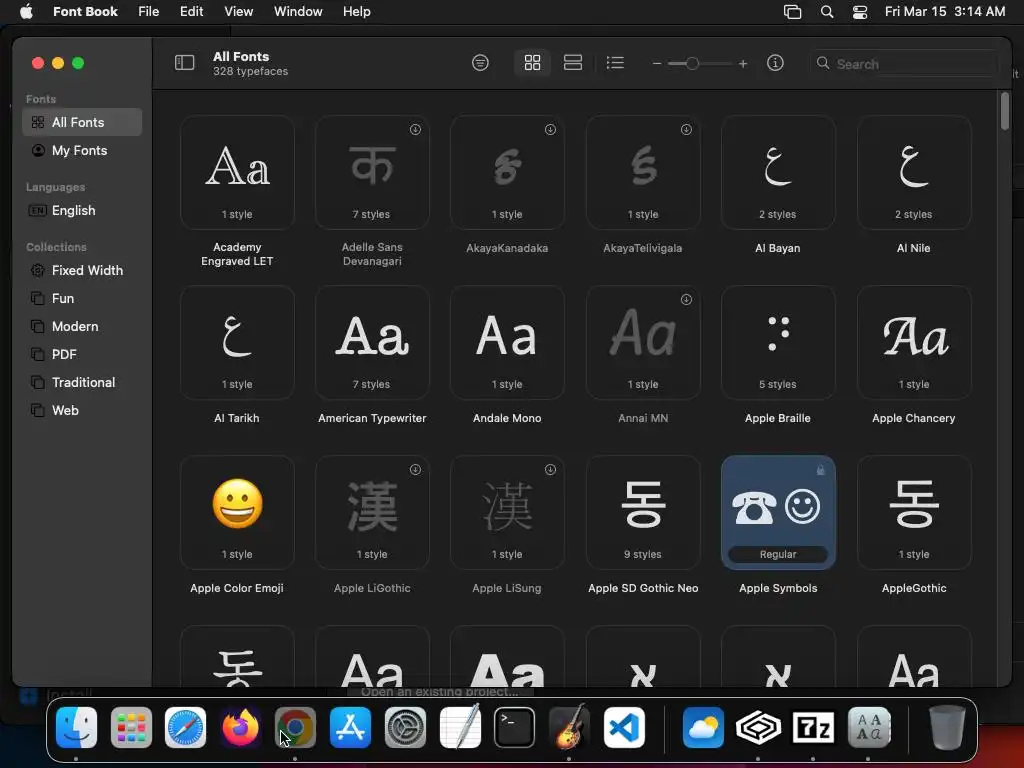The width and height of the screenshot is (1024, 768).
Task: Select the Academy Engraved LET font tile
Action: (x=237, y=172)
